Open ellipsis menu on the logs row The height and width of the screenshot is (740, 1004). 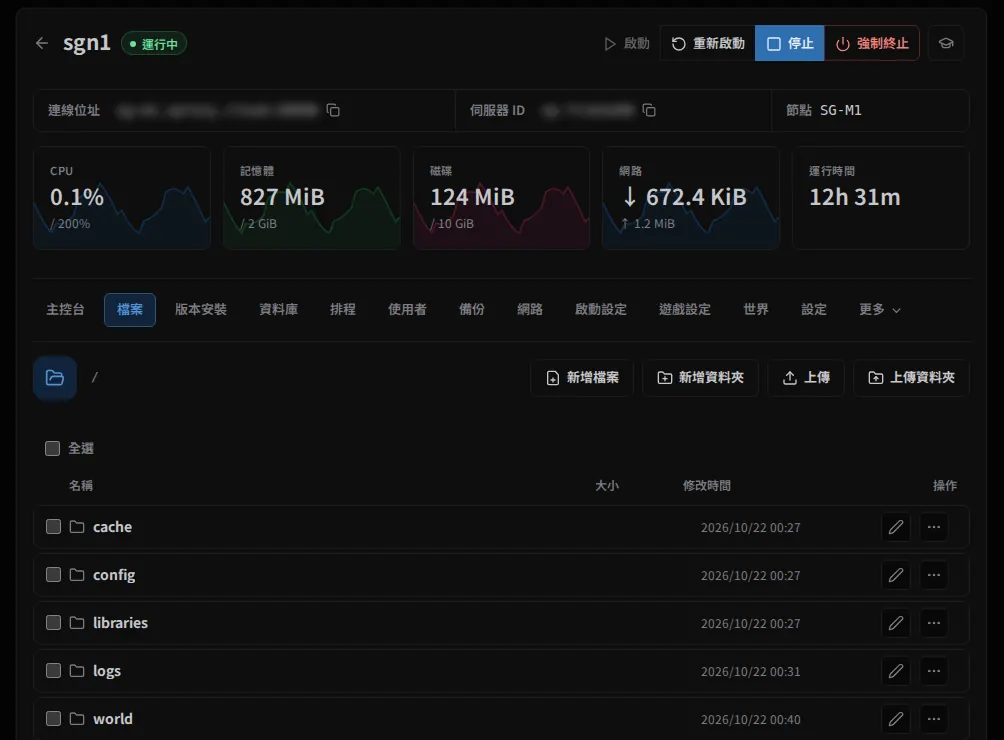tap(934, 671)
